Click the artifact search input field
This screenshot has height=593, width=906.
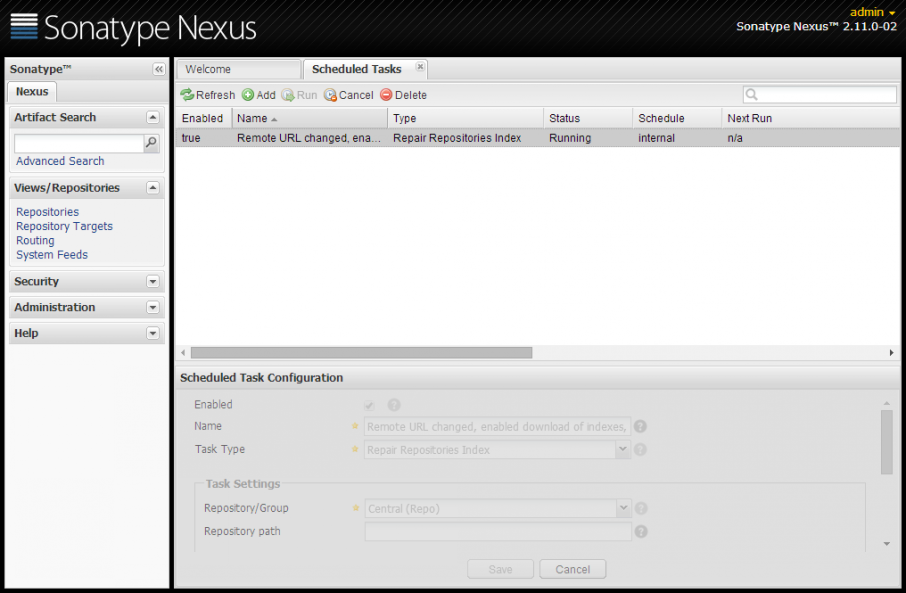click(79, 143)
